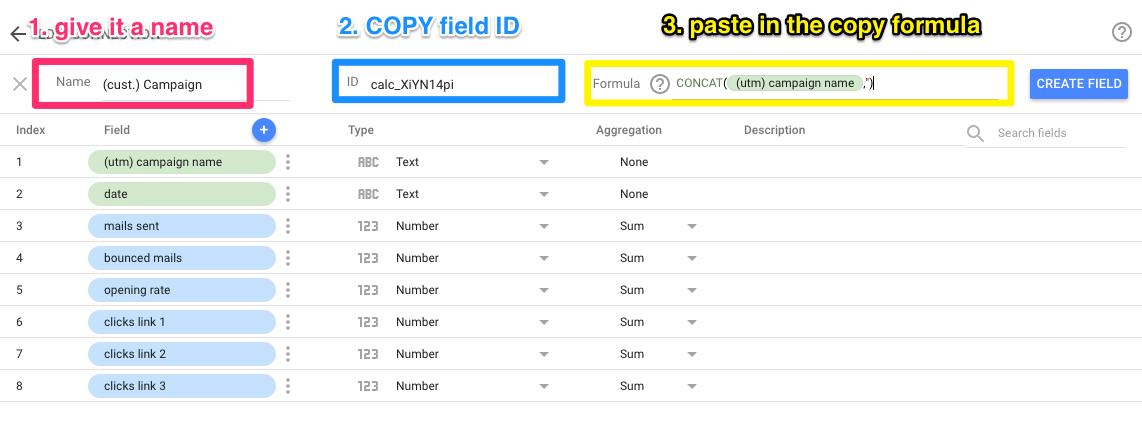Click the search fields magnifier icon

tap(975, 133)
